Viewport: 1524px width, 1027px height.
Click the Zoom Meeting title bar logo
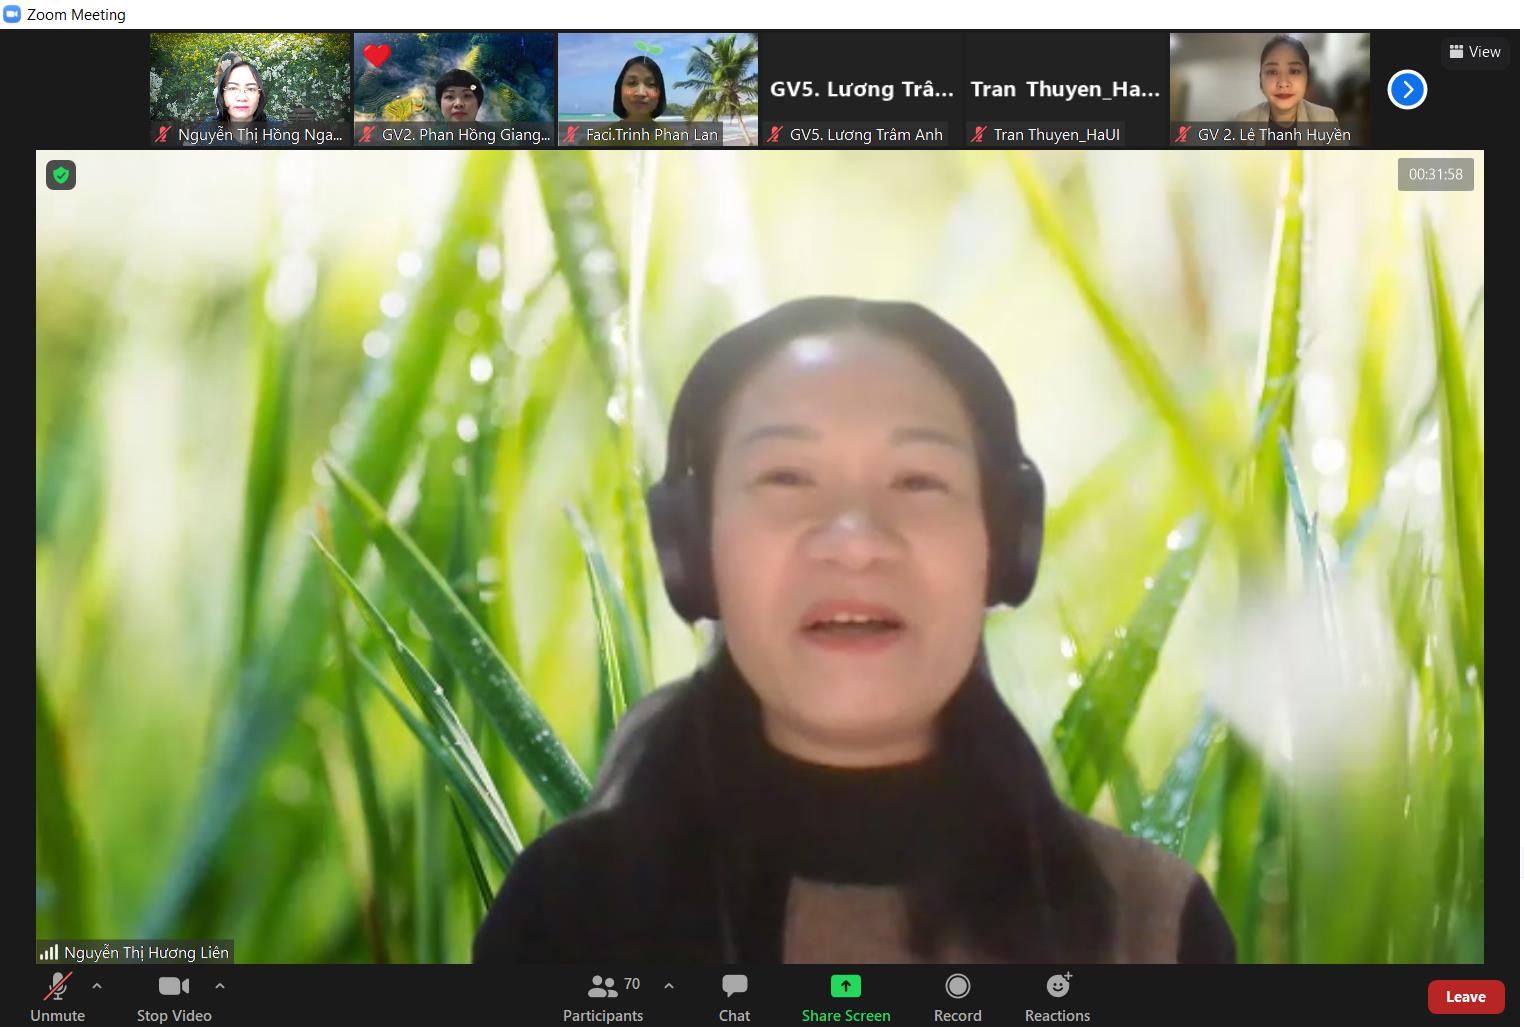coord(12,14)
